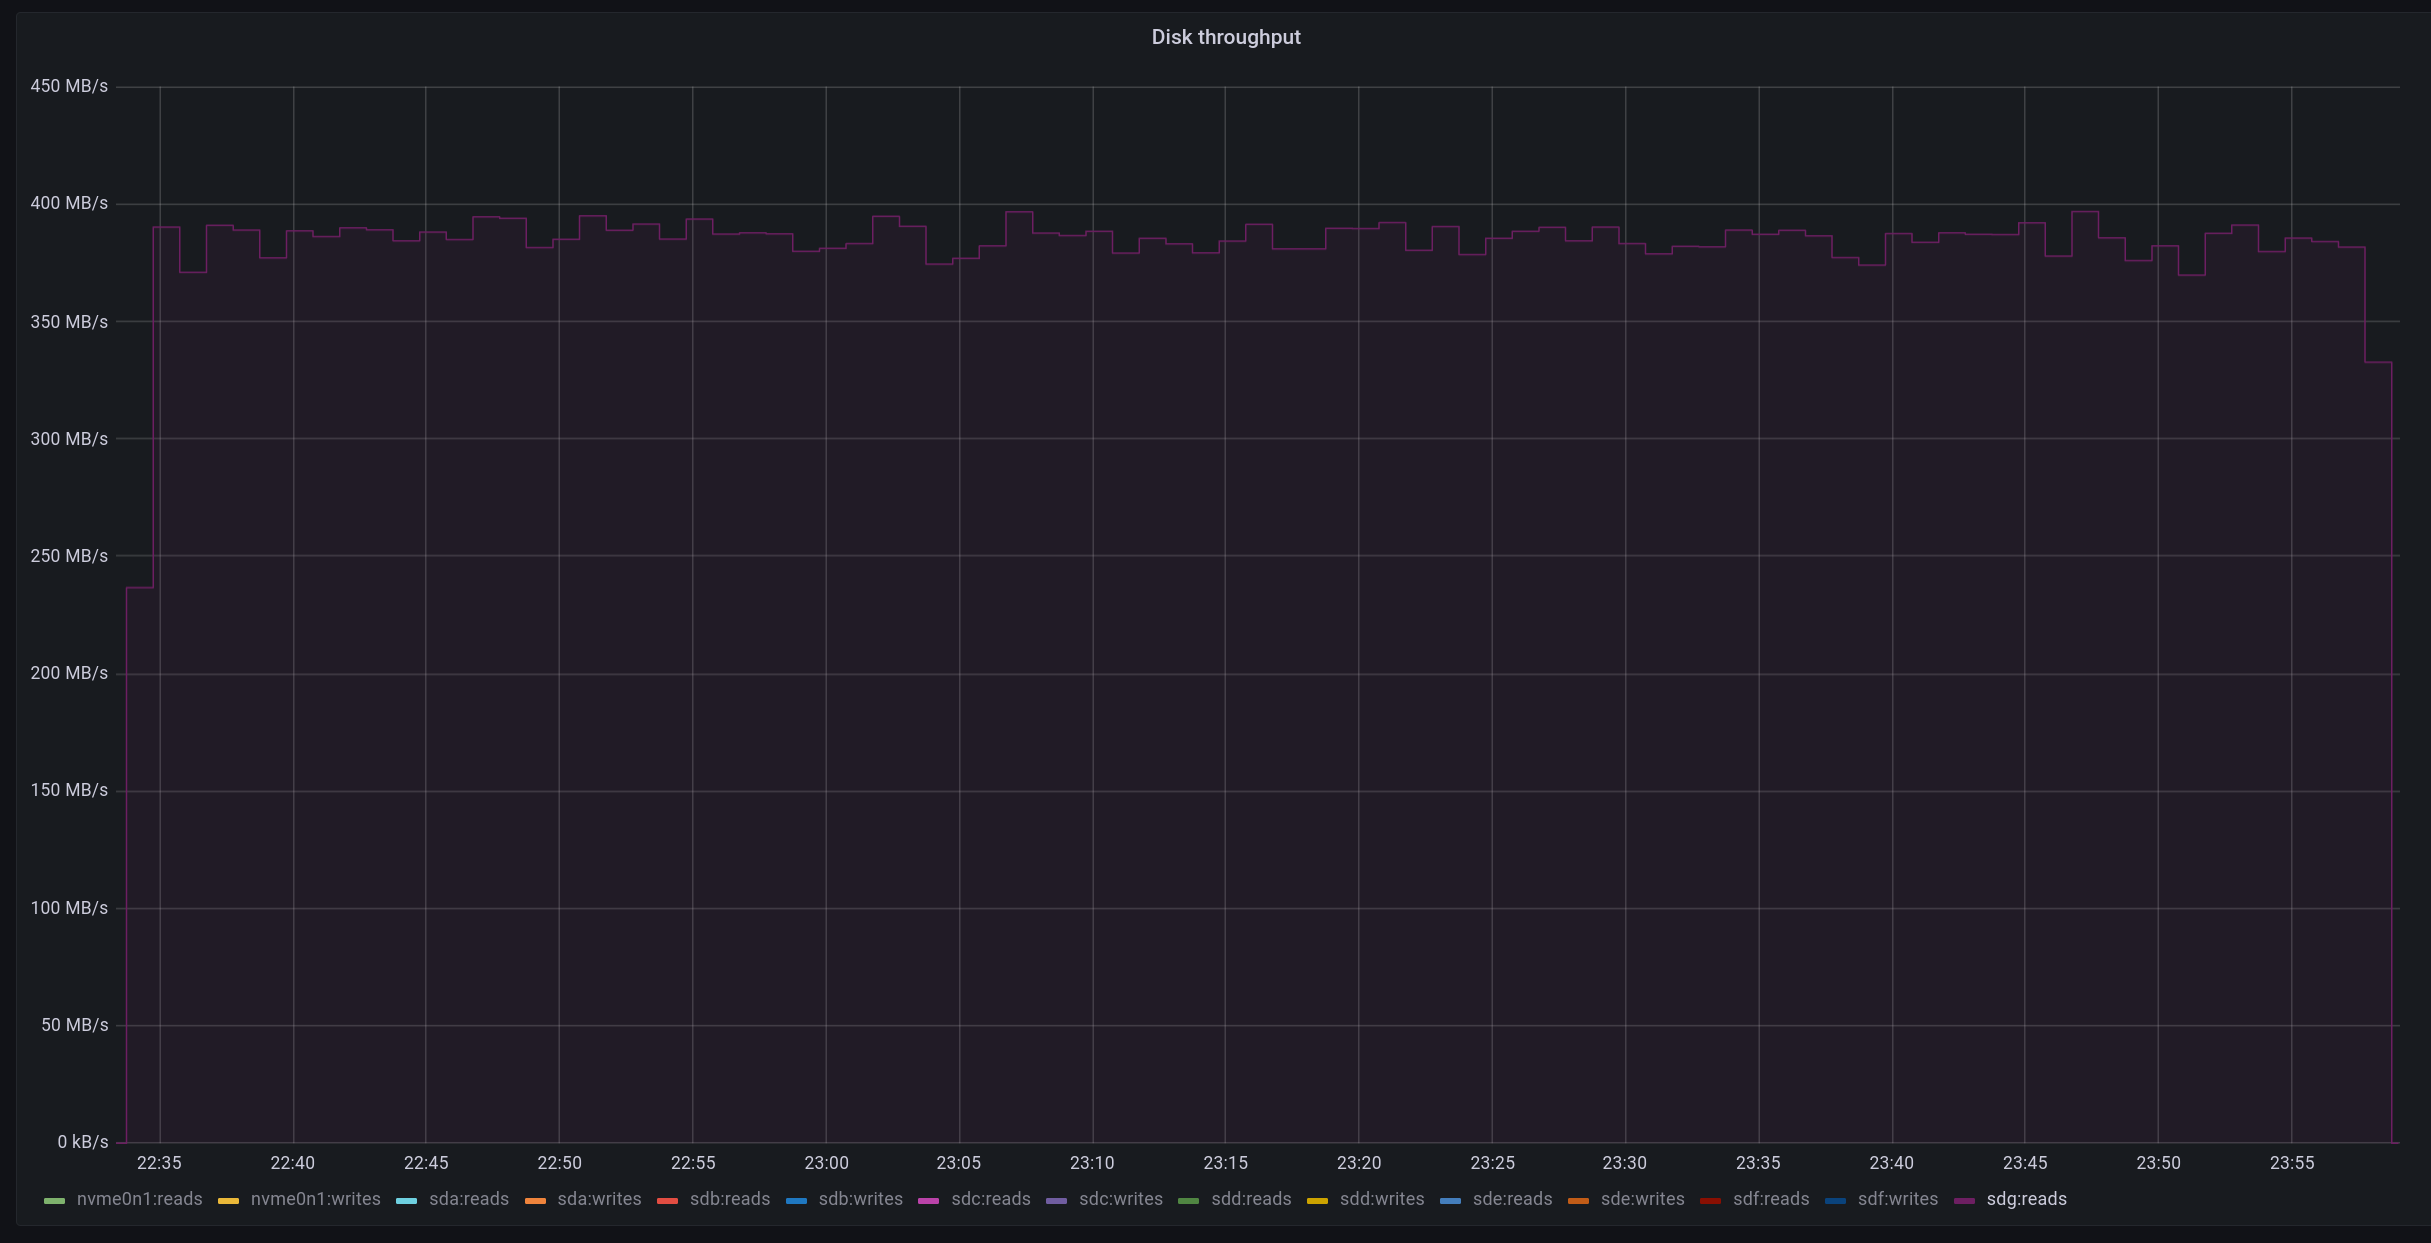This screenshot has height=1243, width=2431.
Task: Select the sdb:writes legend entry
Action: [x=860, y=1199]
